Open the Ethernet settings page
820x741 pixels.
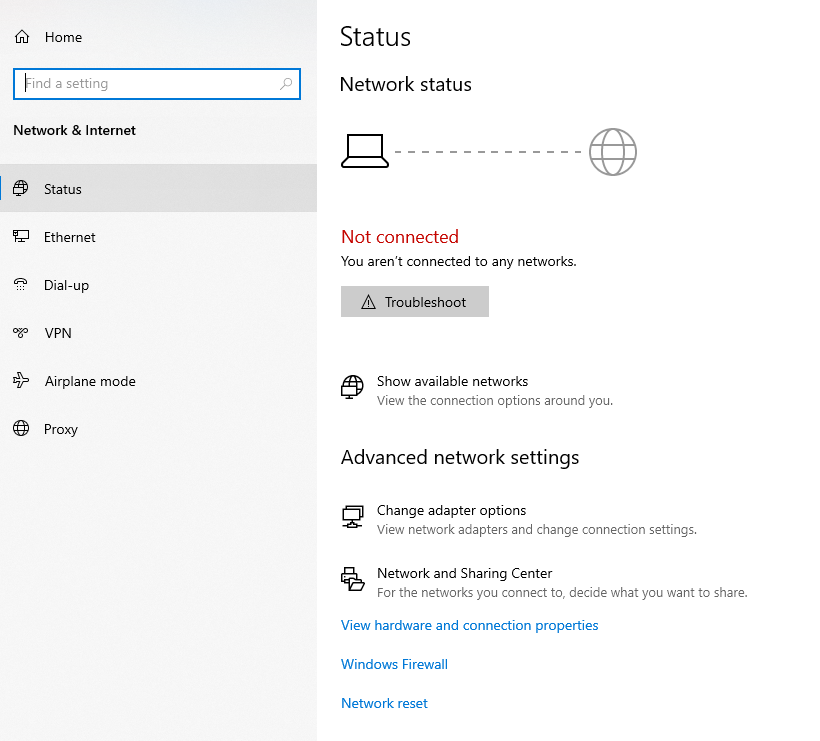pos(70,237)
